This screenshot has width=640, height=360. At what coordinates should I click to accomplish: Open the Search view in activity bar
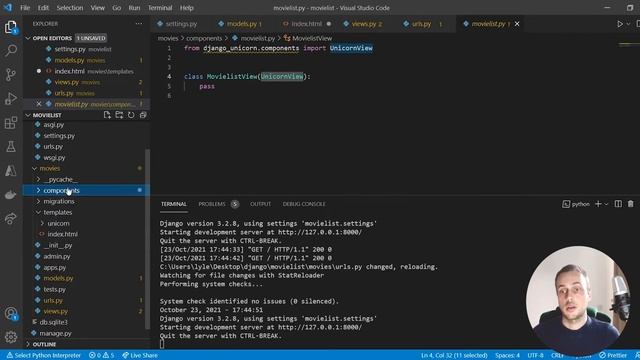(11, 51)
